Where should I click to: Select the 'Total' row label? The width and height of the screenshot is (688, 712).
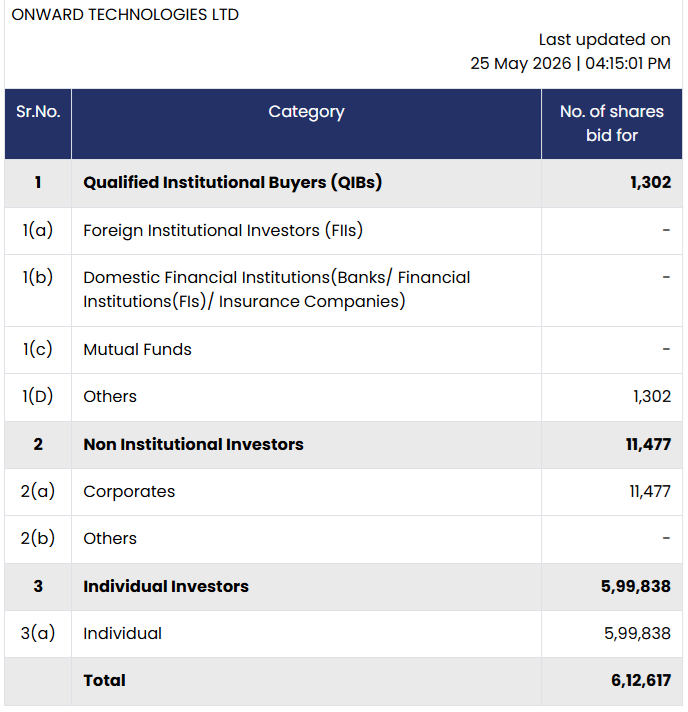[104, 680]
